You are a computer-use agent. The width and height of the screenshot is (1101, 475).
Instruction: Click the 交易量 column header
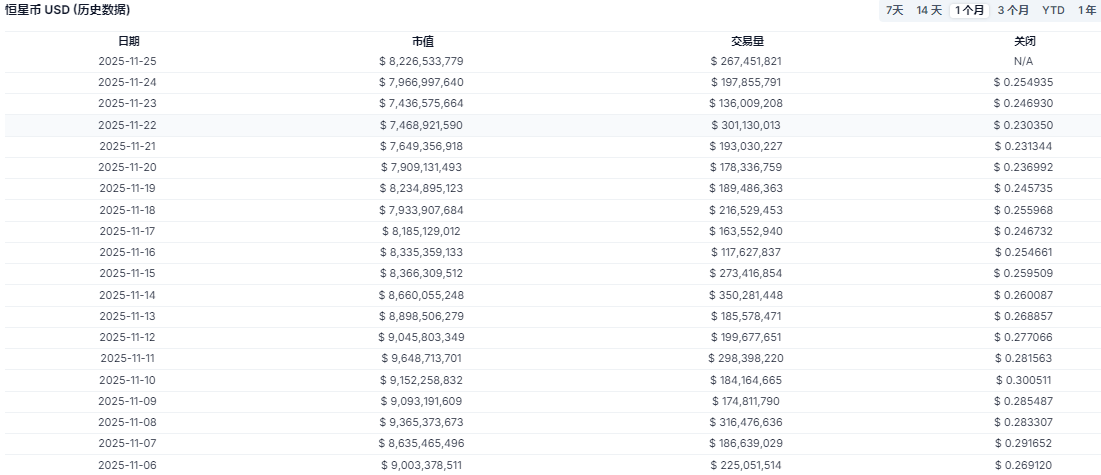tap(747, 41)
